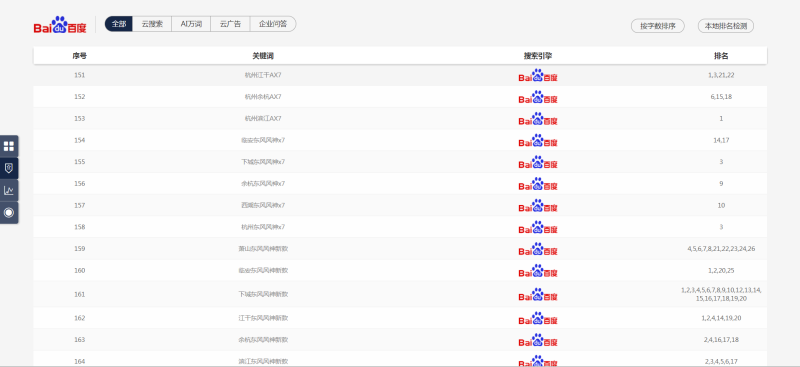Click the Baidu logo in row 160

click(538, 271)
